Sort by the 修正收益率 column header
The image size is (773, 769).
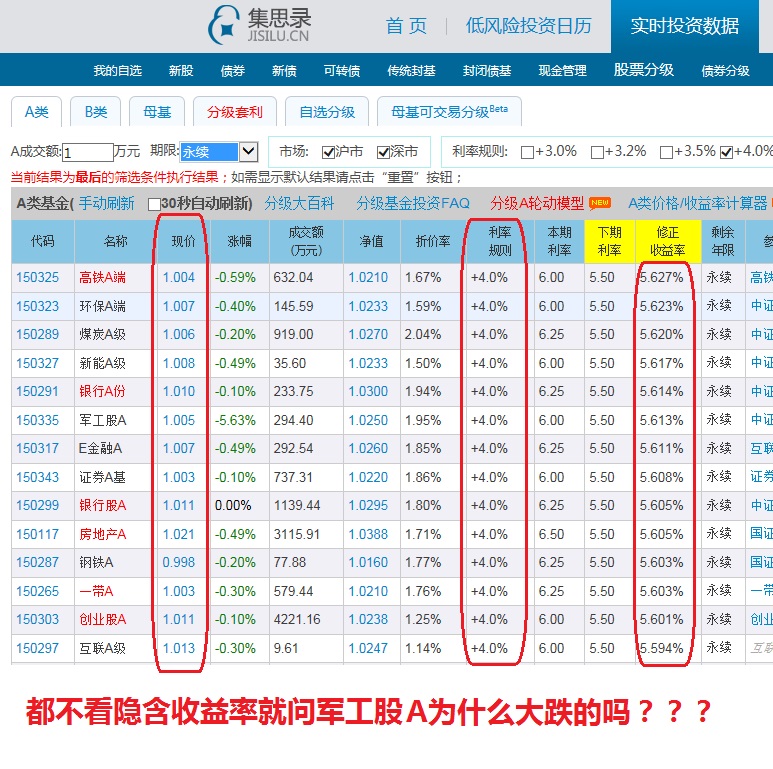(x=668, y=241)
